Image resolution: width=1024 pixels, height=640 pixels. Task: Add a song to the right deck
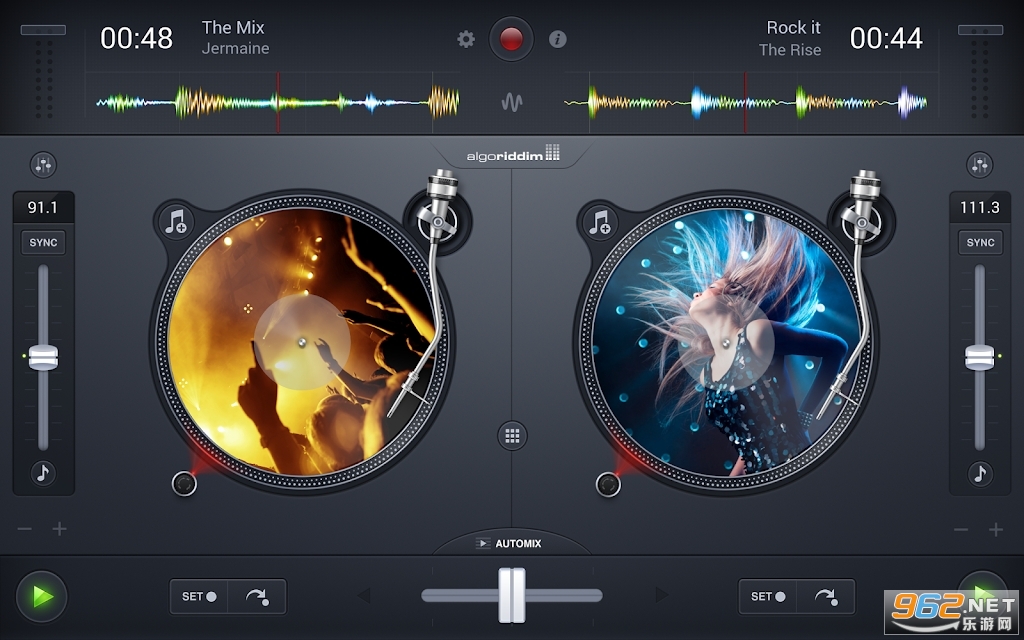click(x=600, y=221)
